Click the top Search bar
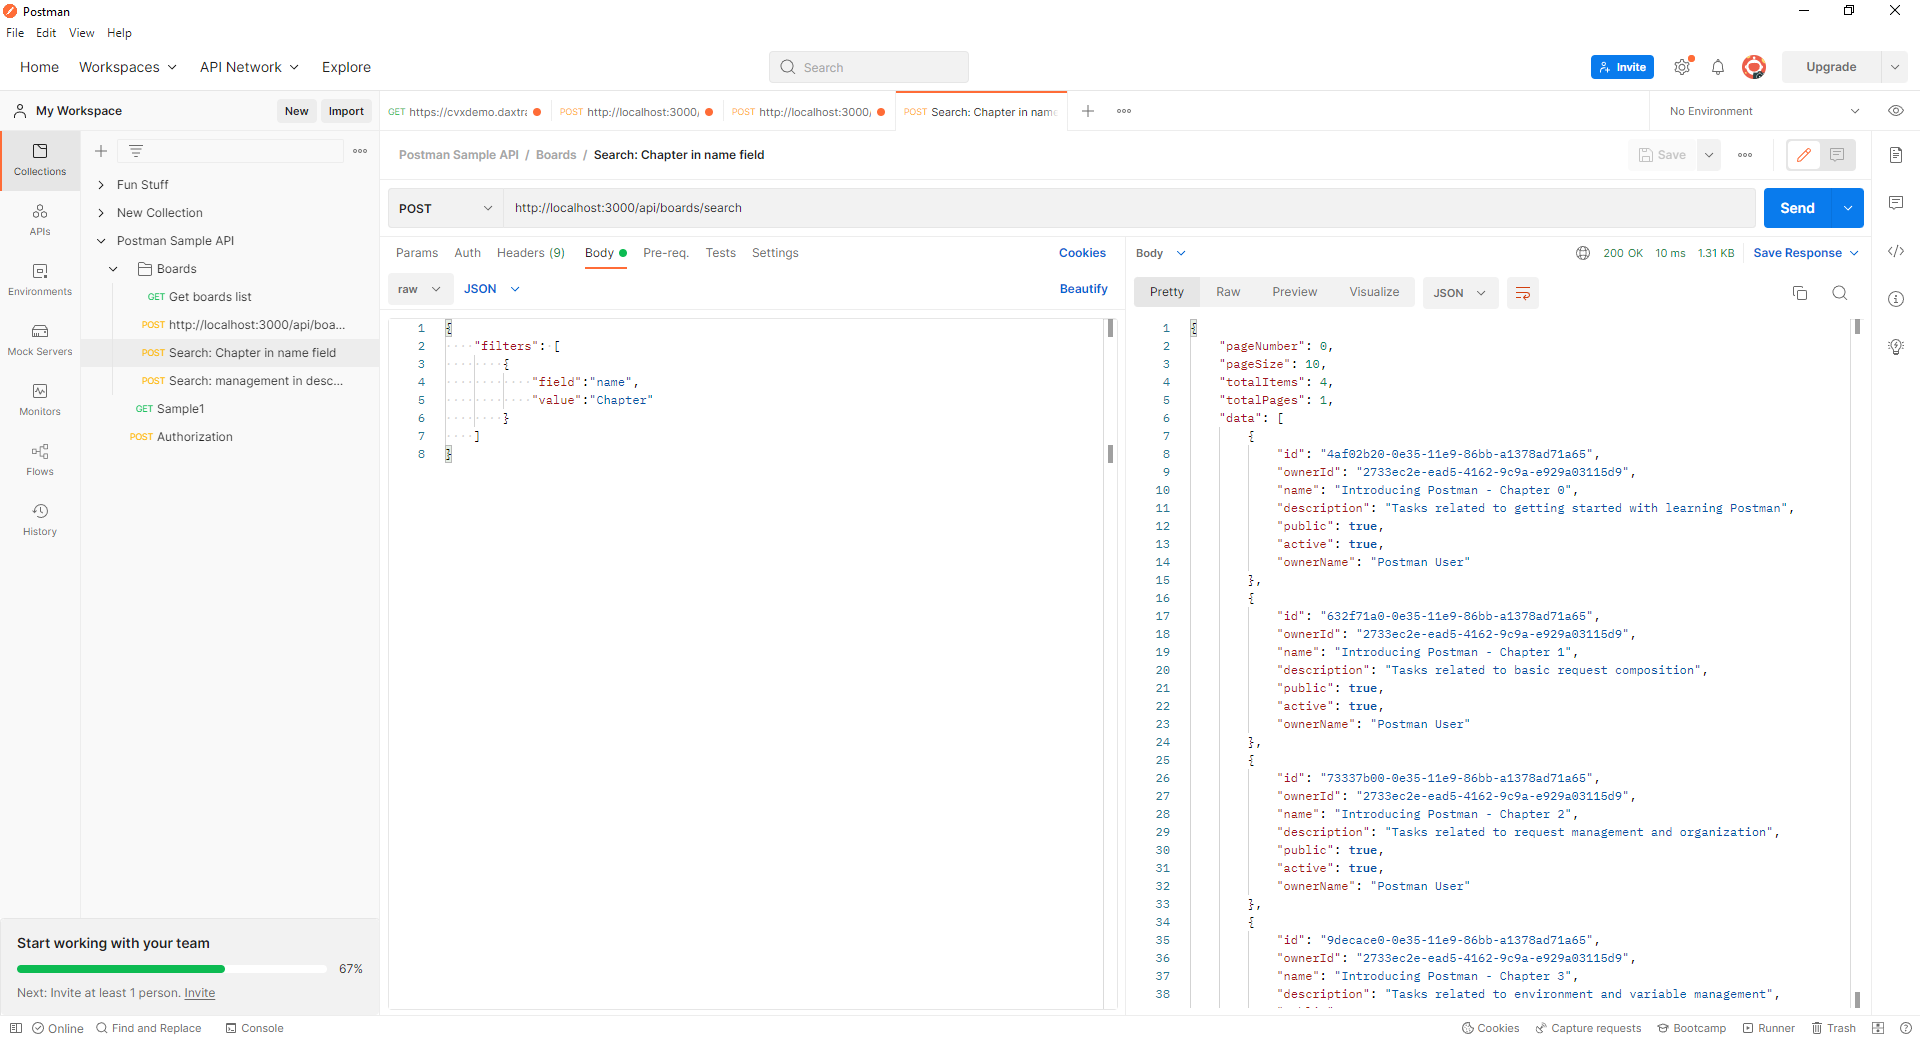The height and width of the screenshot is (1040, 1920). tap(869, 67)
